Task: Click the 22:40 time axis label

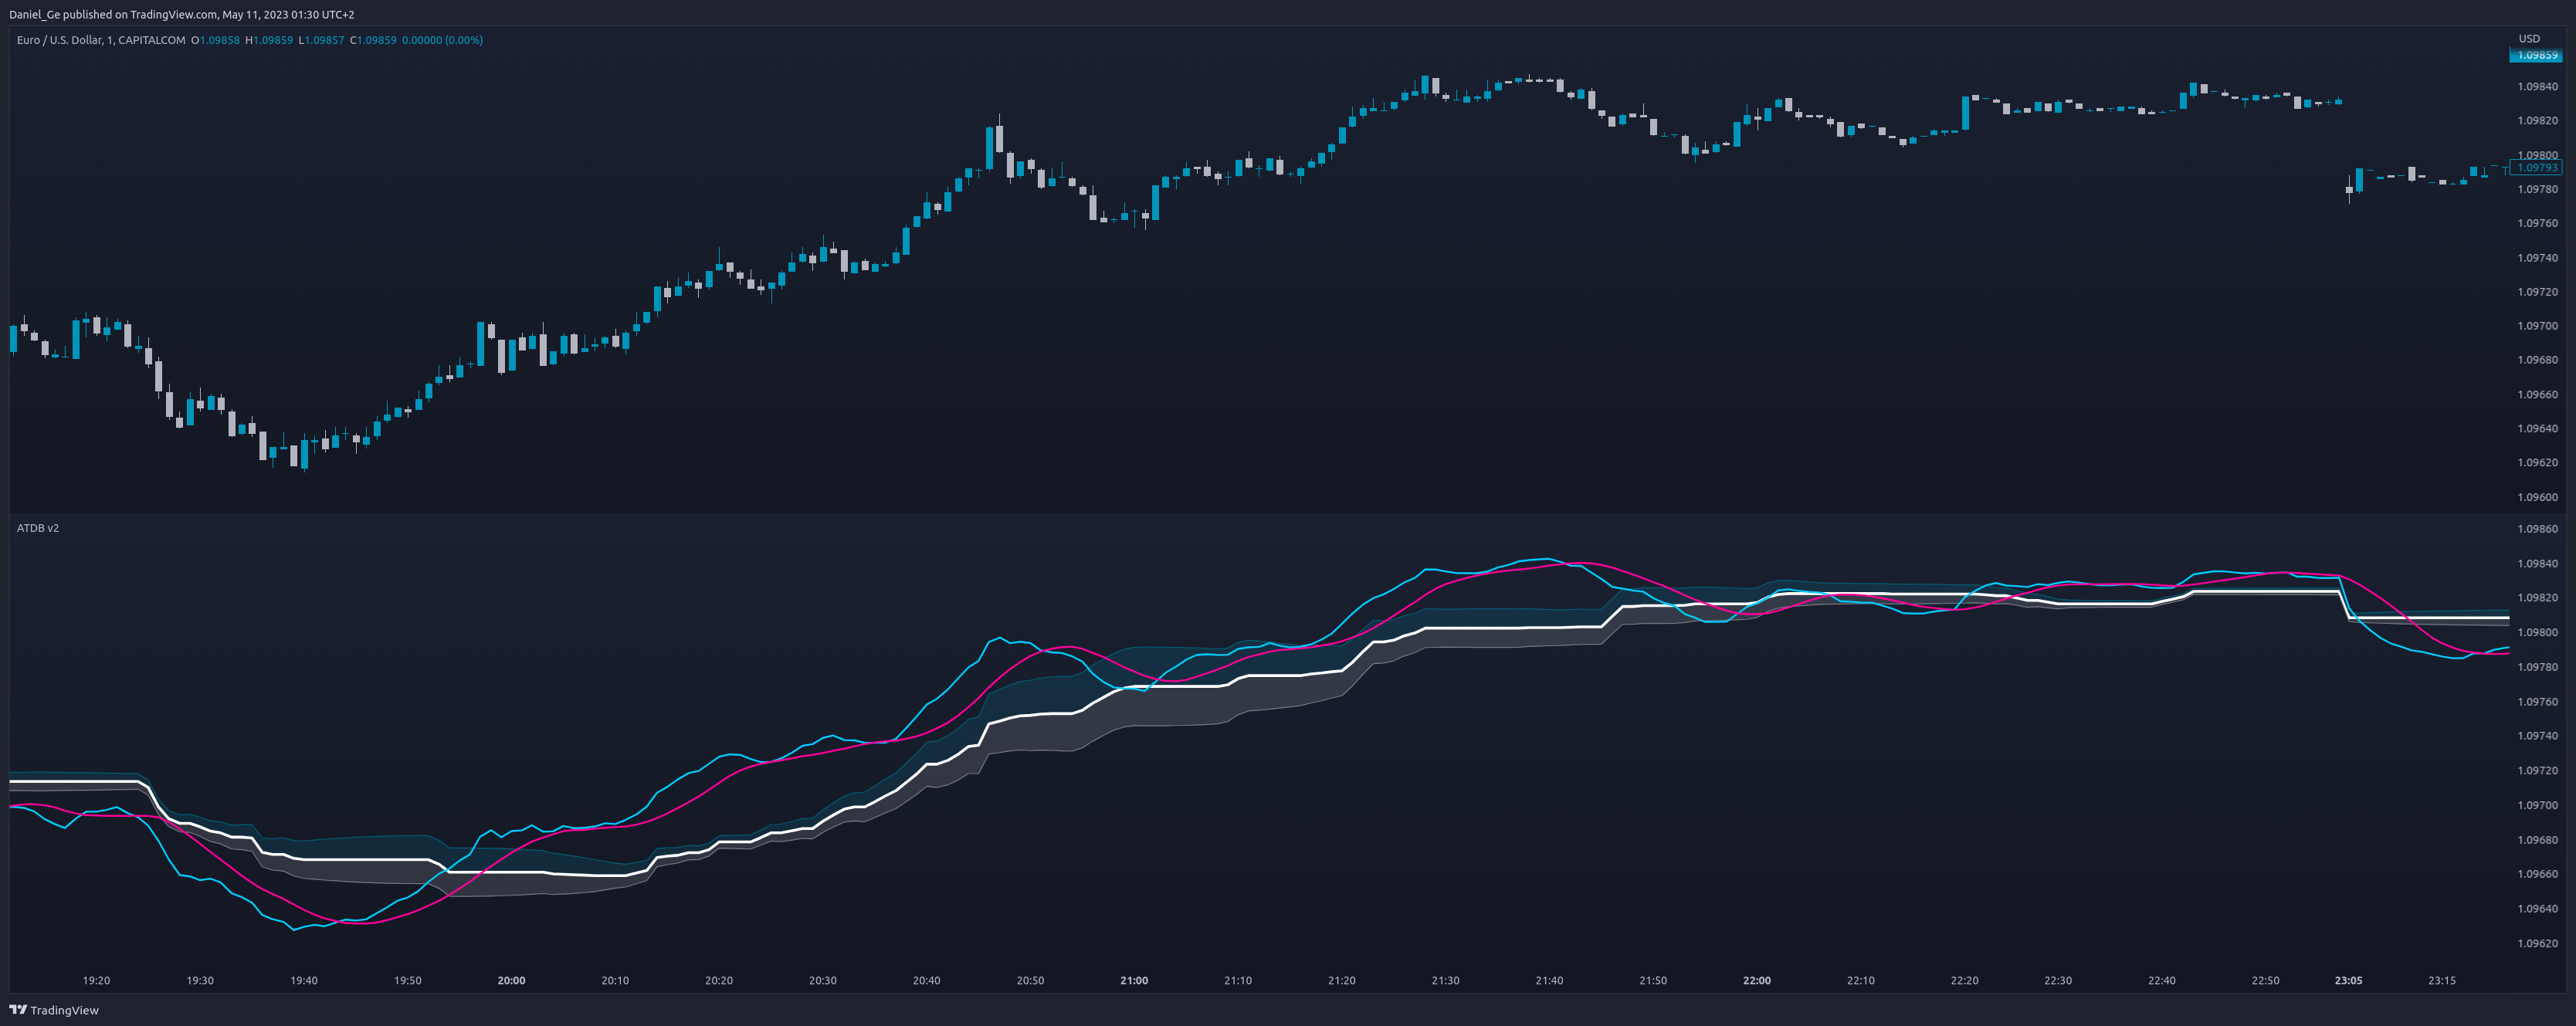Action: tap(2162, 981)
